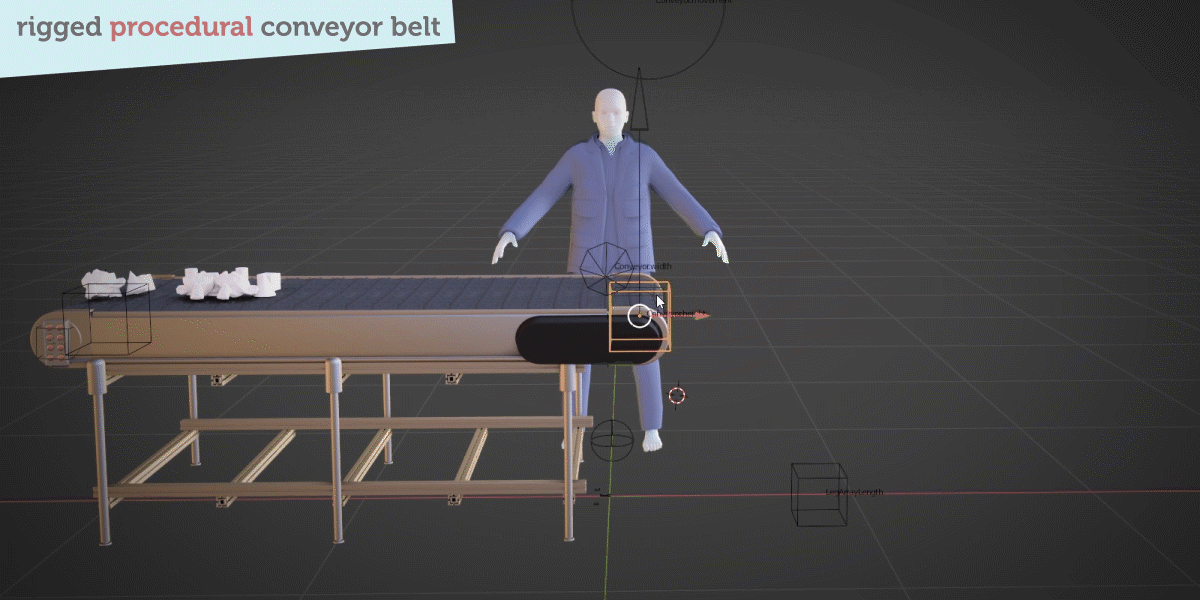Select the wireframe cube at belt's left end
The width and height of the screenshot is (1200, 600).
(x=106, y=318)
